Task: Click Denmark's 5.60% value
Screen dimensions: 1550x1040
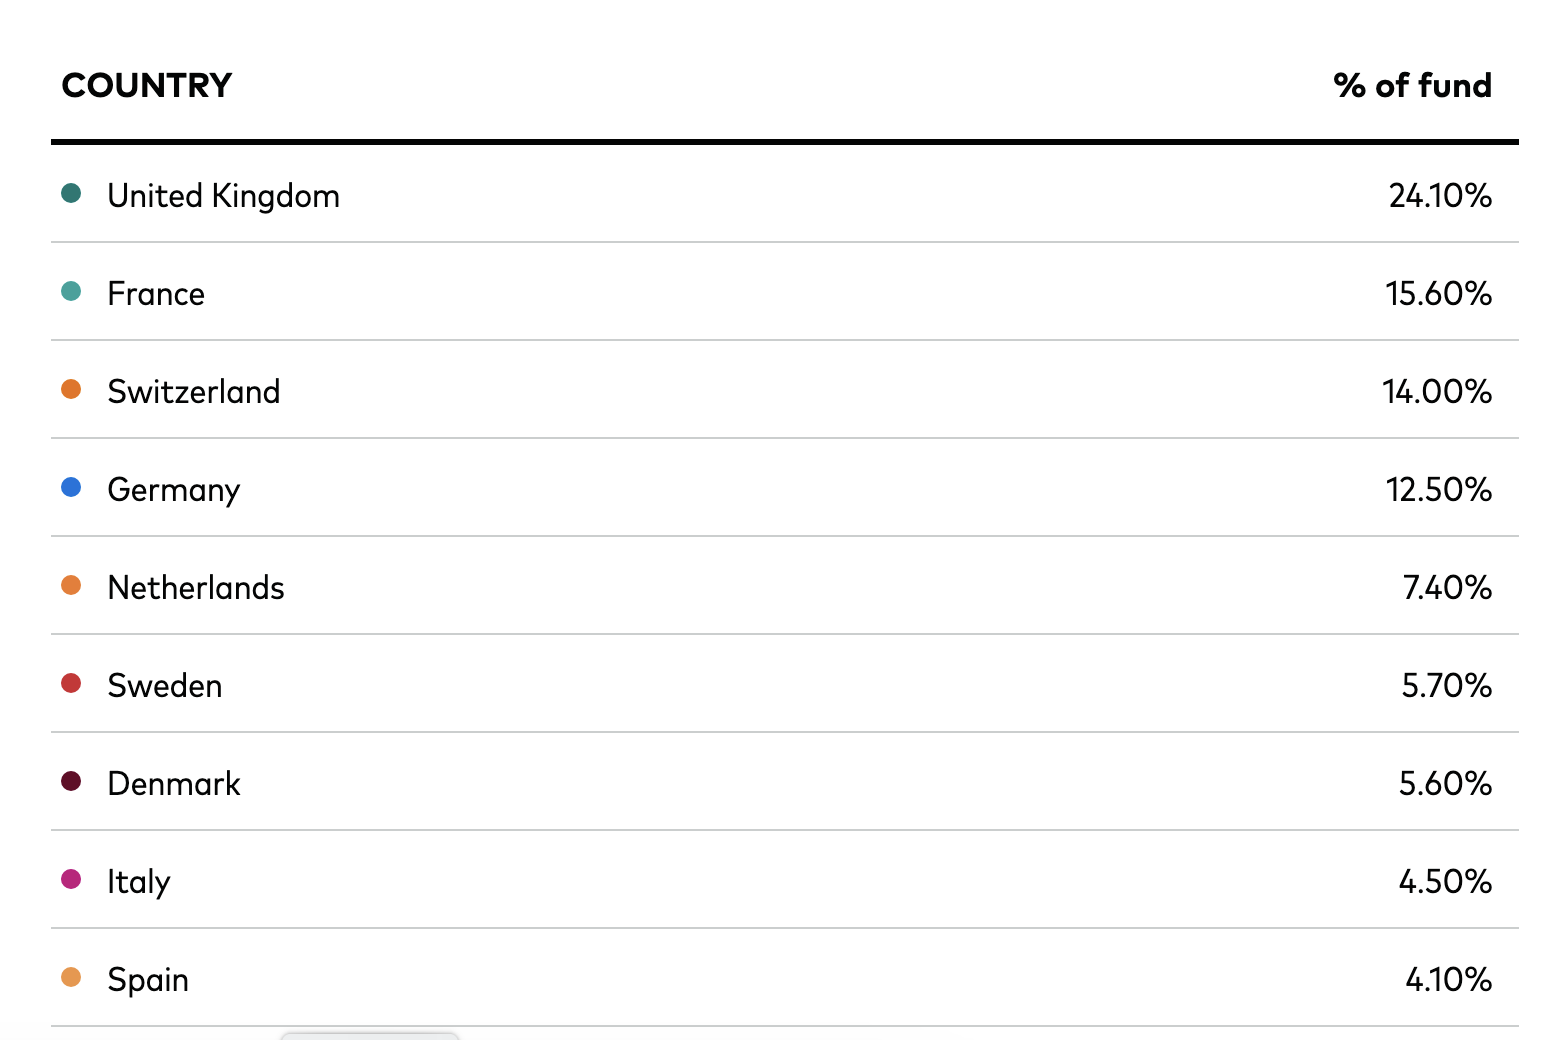Action: pos(1446,784)
